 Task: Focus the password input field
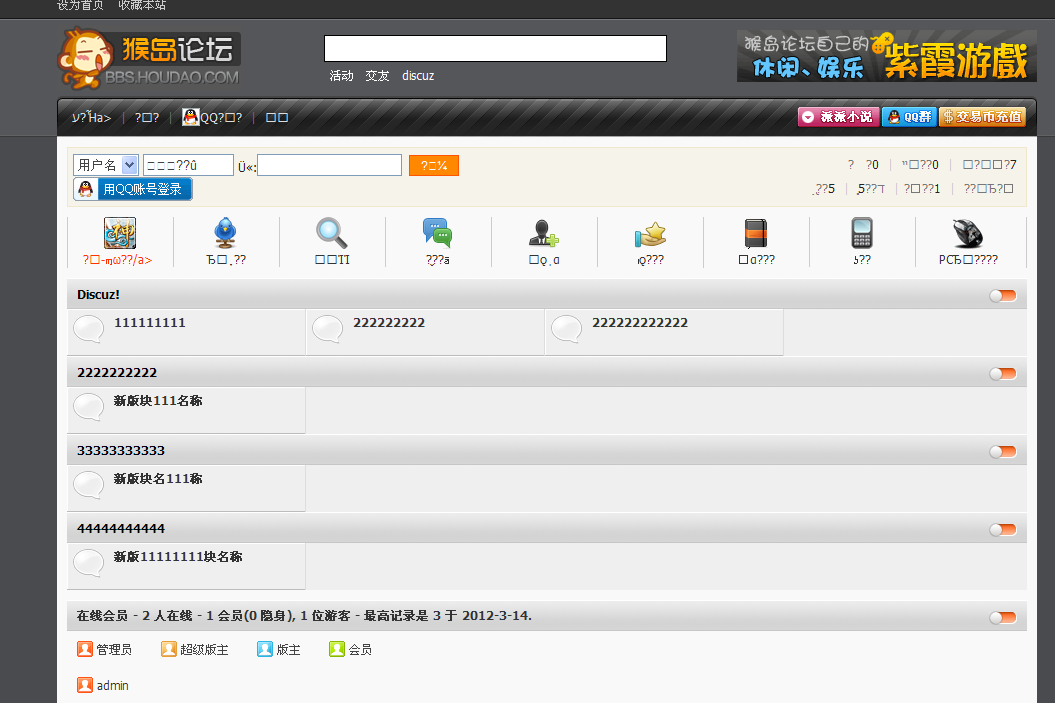(330, 165)
